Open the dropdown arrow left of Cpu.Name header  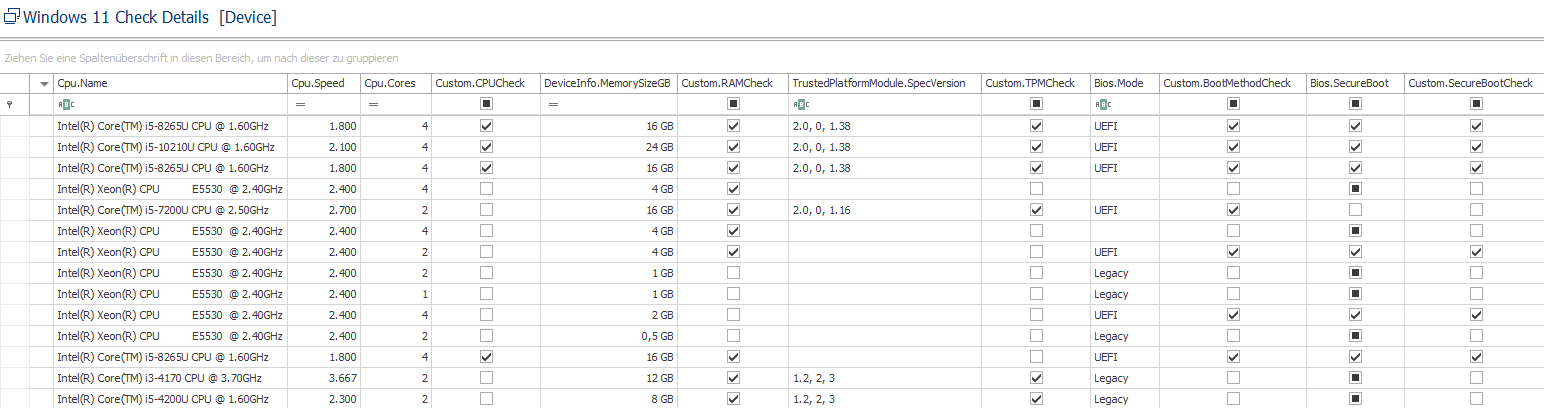point(44,83)
